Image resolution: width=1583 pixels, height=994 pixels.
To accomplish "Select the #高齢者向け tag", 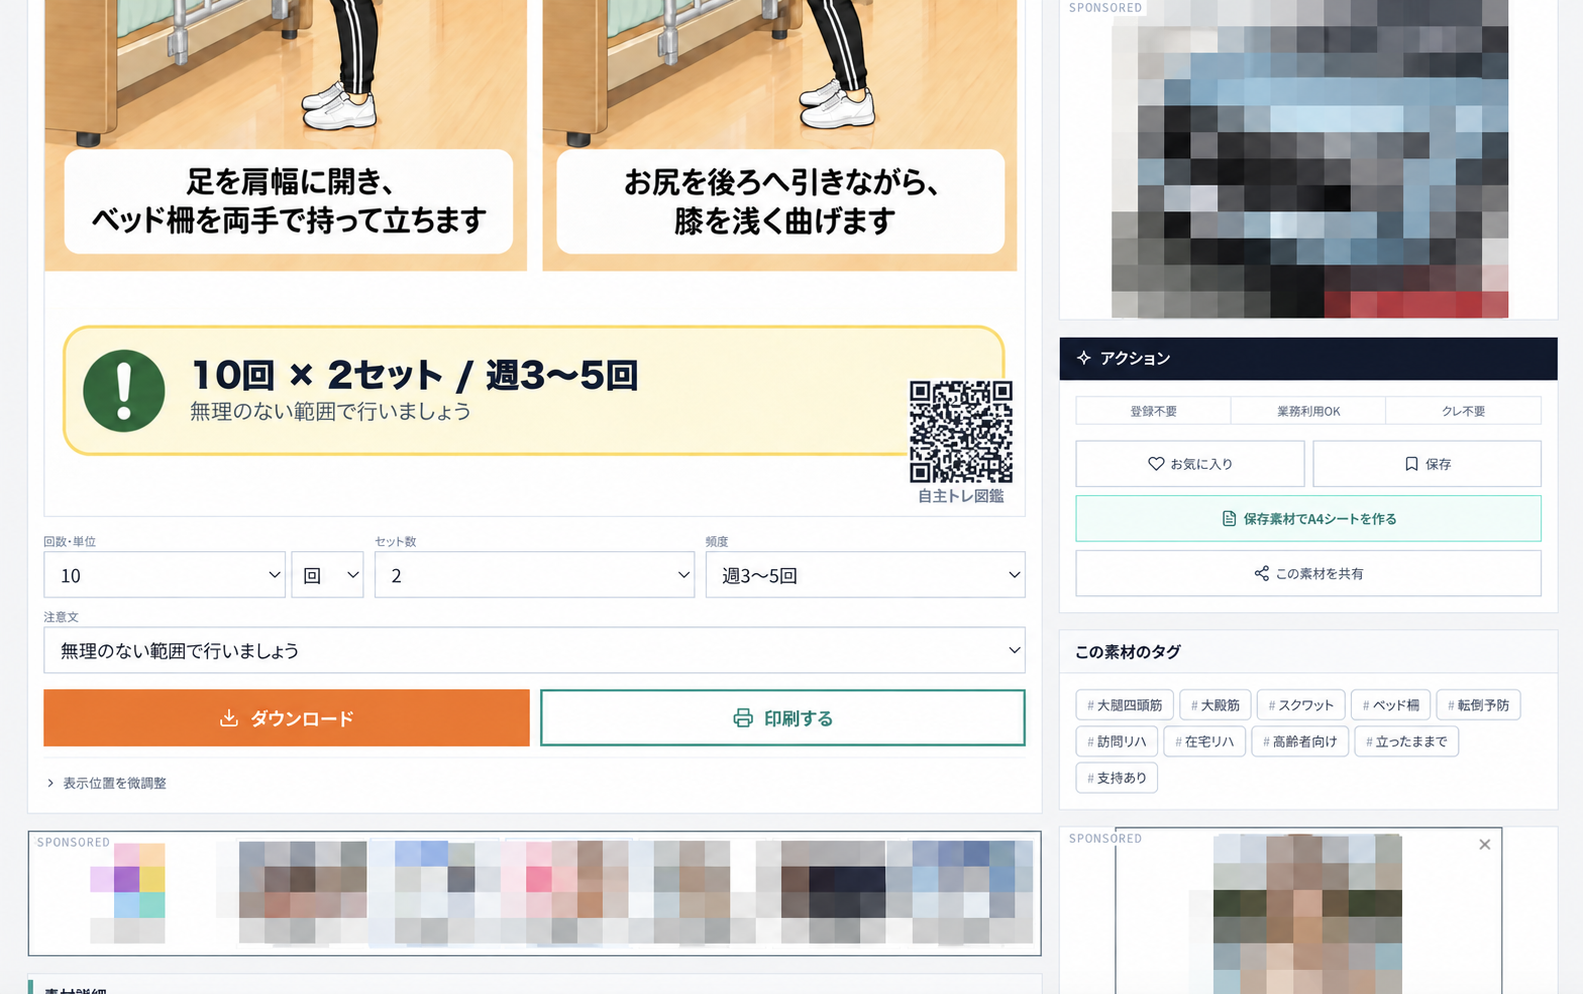I will click(x=1300, y=741).
